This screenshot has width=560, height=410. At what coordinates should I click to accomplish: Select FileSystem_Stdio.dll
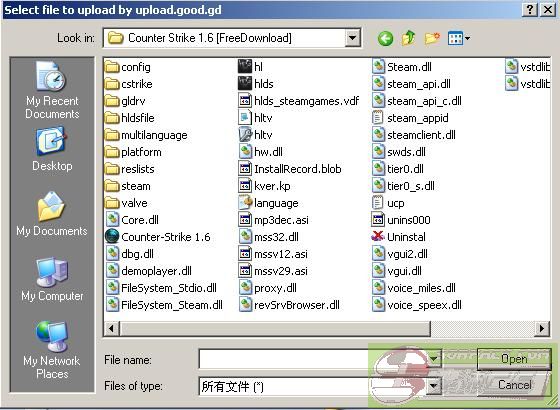[161, 288]
